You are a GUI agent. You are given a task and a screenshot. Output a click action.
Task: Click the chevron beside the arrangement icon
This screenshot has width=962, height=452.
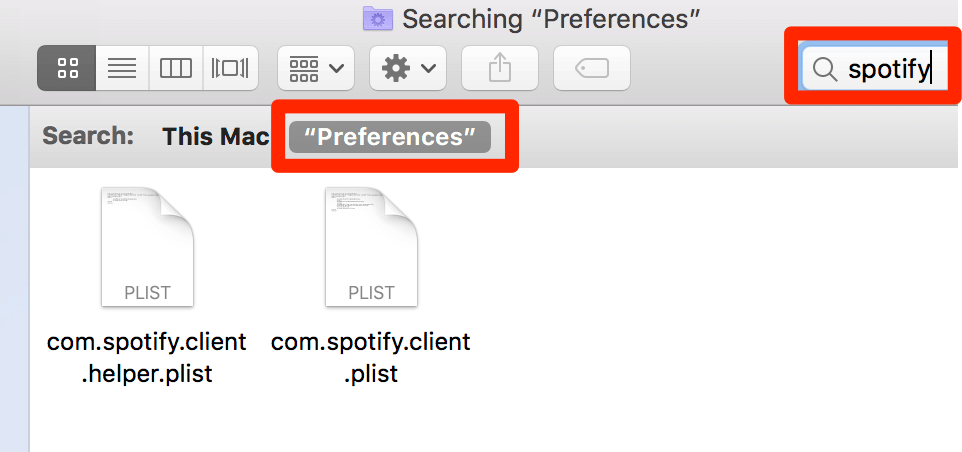336,68
